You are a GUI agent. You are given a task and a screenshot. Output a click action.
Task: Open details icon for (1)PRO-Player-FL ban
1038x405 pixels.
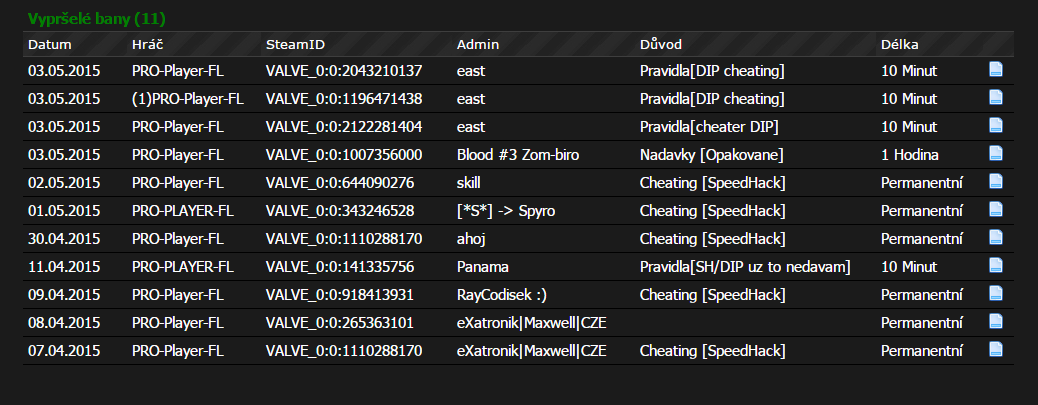(996, 97)
